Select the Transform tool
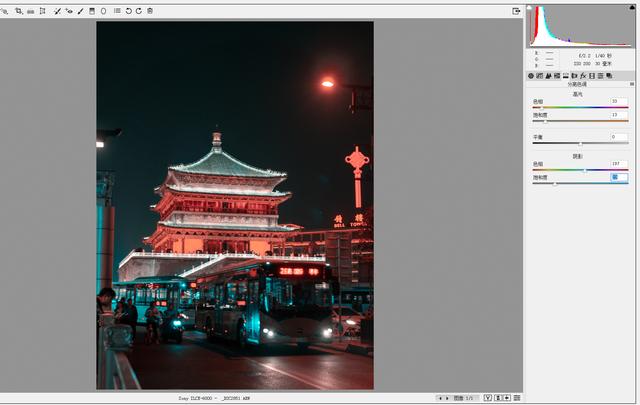Screen dimensions: 640x405 [x=42, y=11]
